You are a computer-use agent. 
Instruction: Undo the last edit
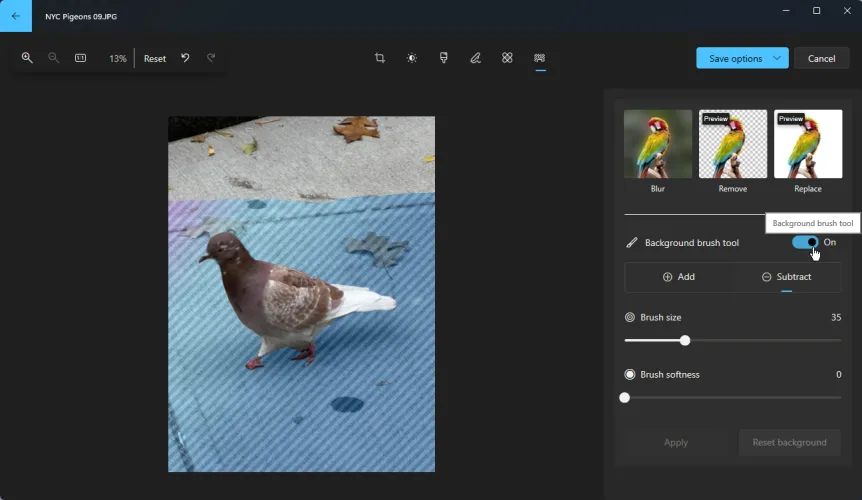tap(185, 58)
